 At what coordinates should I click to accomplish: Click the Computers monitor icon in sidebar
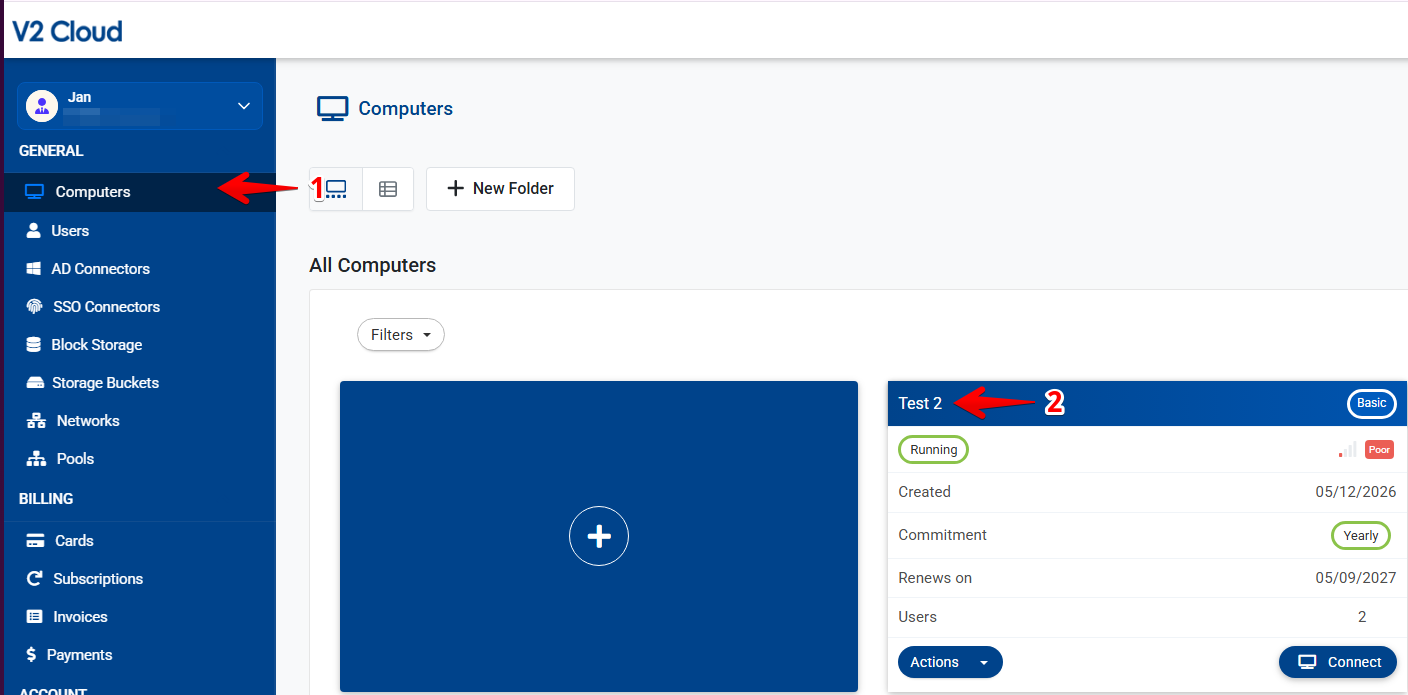[x=35, y=192]
